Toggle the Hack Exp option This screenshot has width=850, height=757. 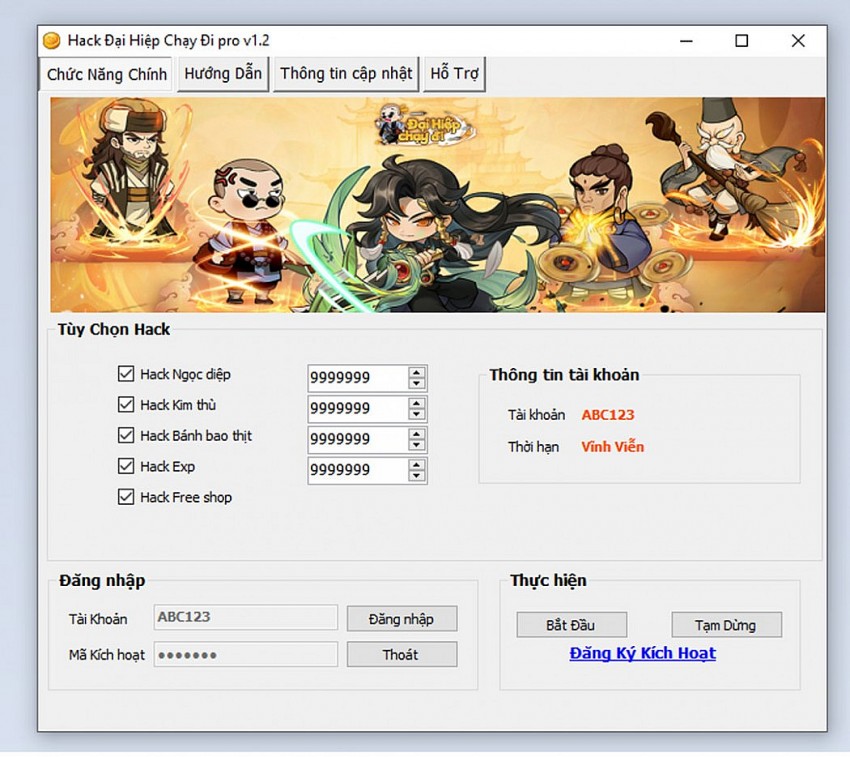126,466
